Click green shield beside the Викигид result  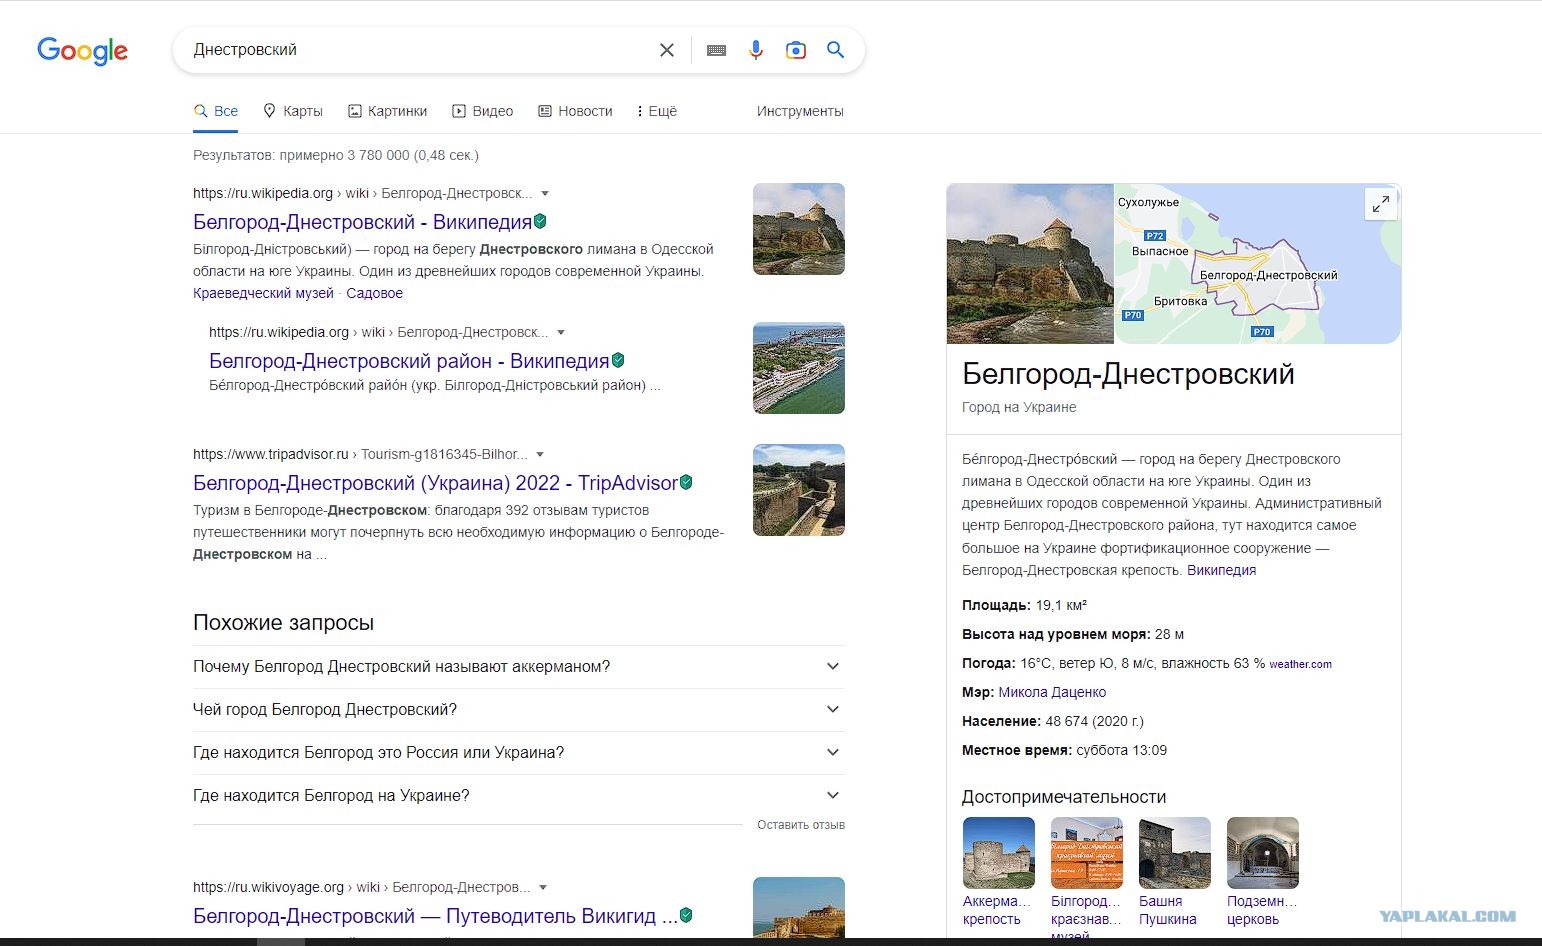[x=686, y=915]
